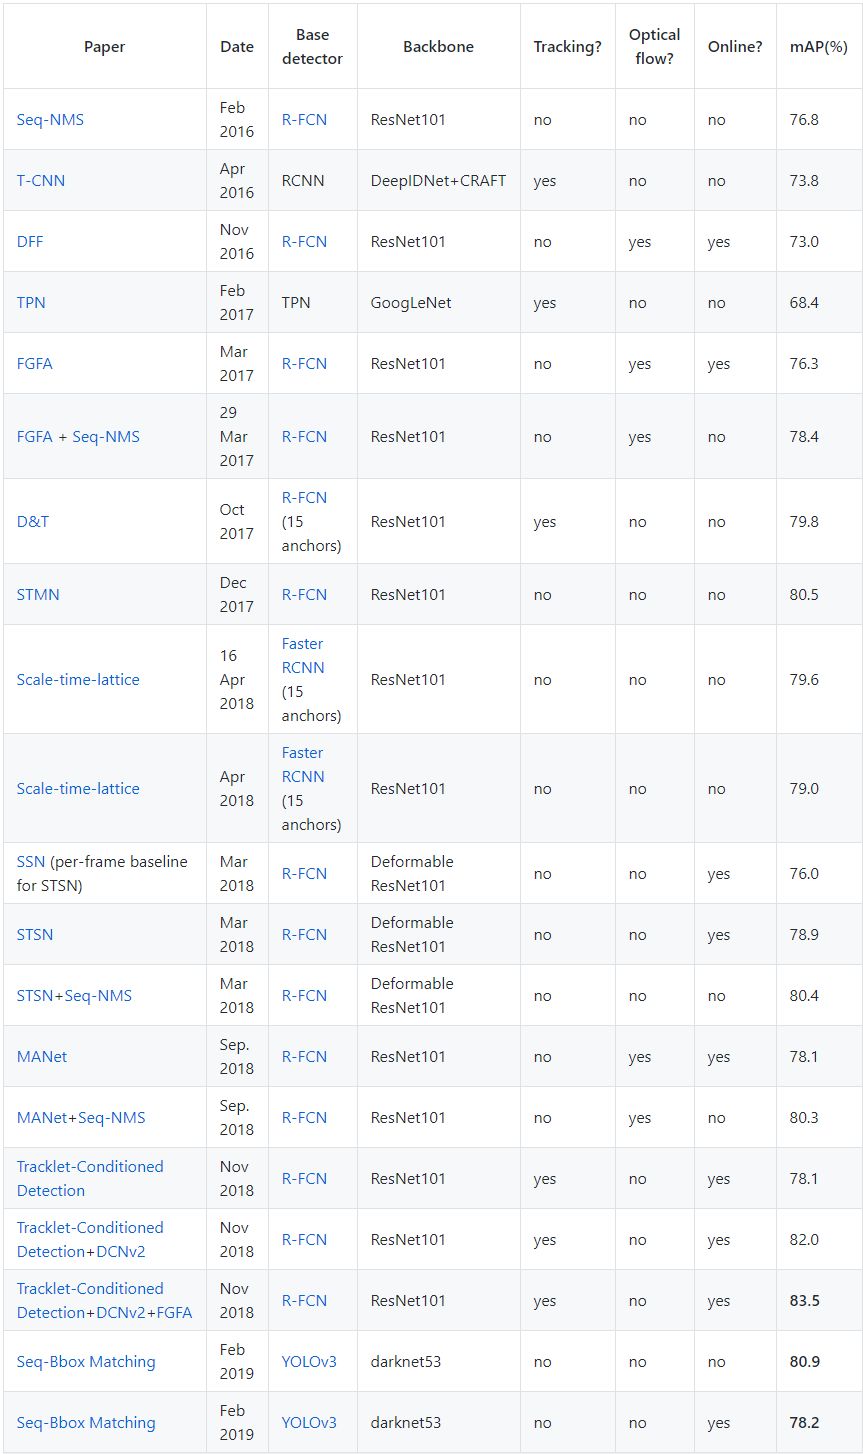
Task: Click the R-FCN link in D&T row
Action: pos(304,497)
